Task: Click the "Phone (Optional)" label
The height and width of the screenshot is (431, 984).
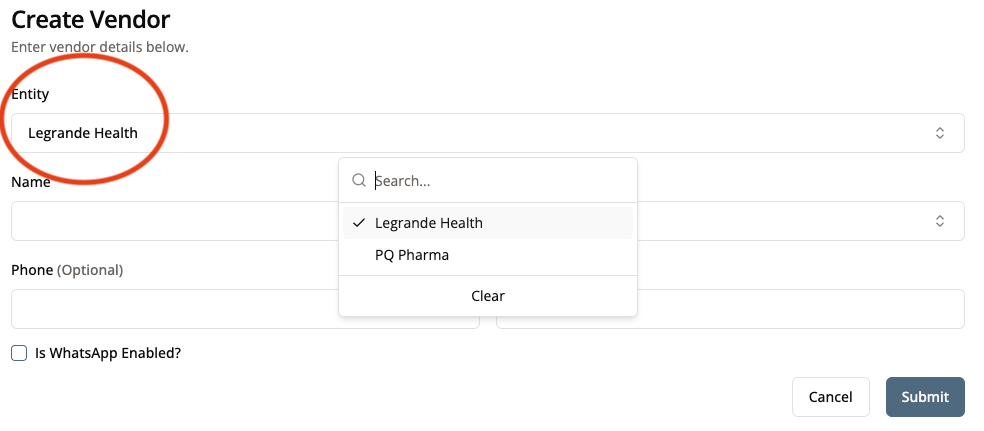Action: click(x=67, y=270)
